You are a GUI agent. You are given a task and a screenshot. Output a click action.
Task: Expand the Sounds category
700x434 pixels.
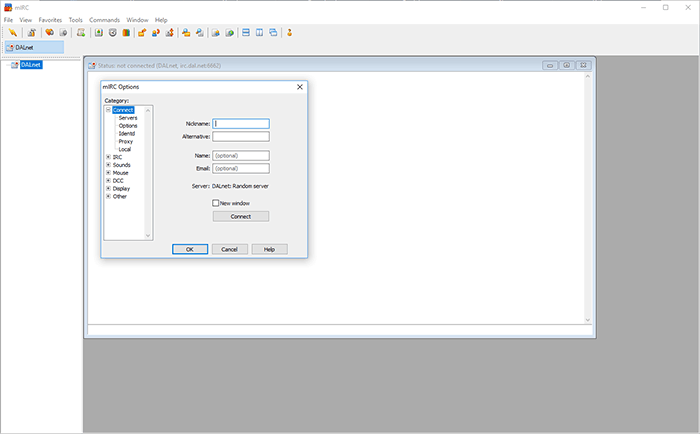pos(108,165)
